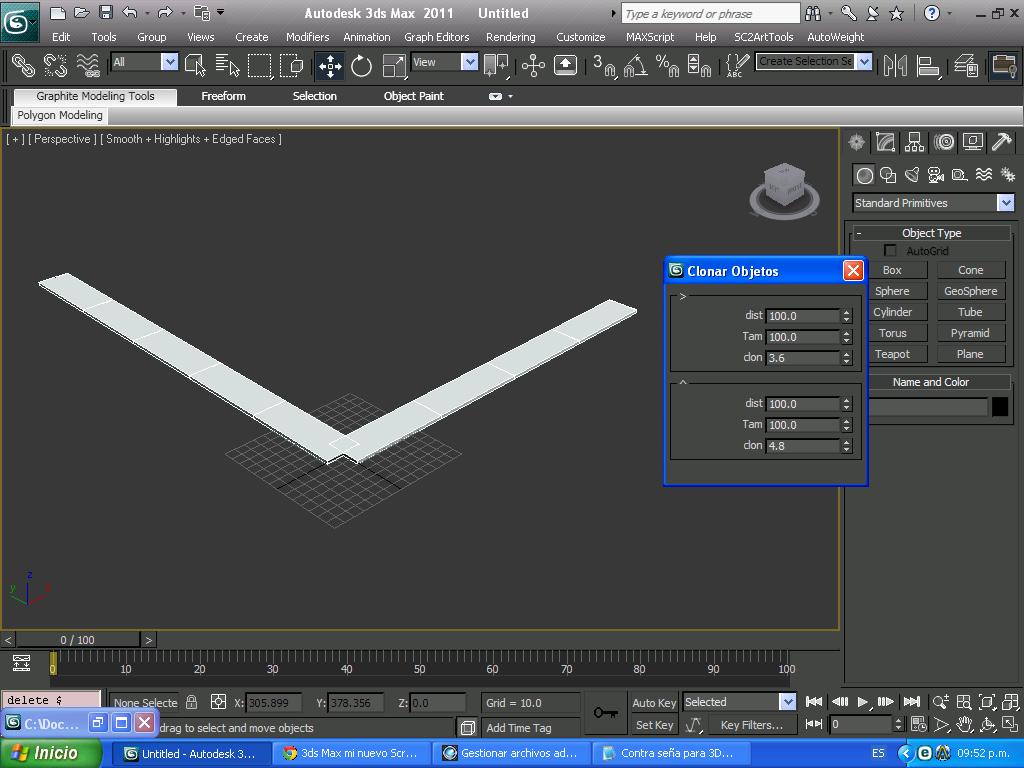Toggle Select and Manipulate
Image resolution: width=1024 pixels, height=768 pixels.
(x=534, y=65)
